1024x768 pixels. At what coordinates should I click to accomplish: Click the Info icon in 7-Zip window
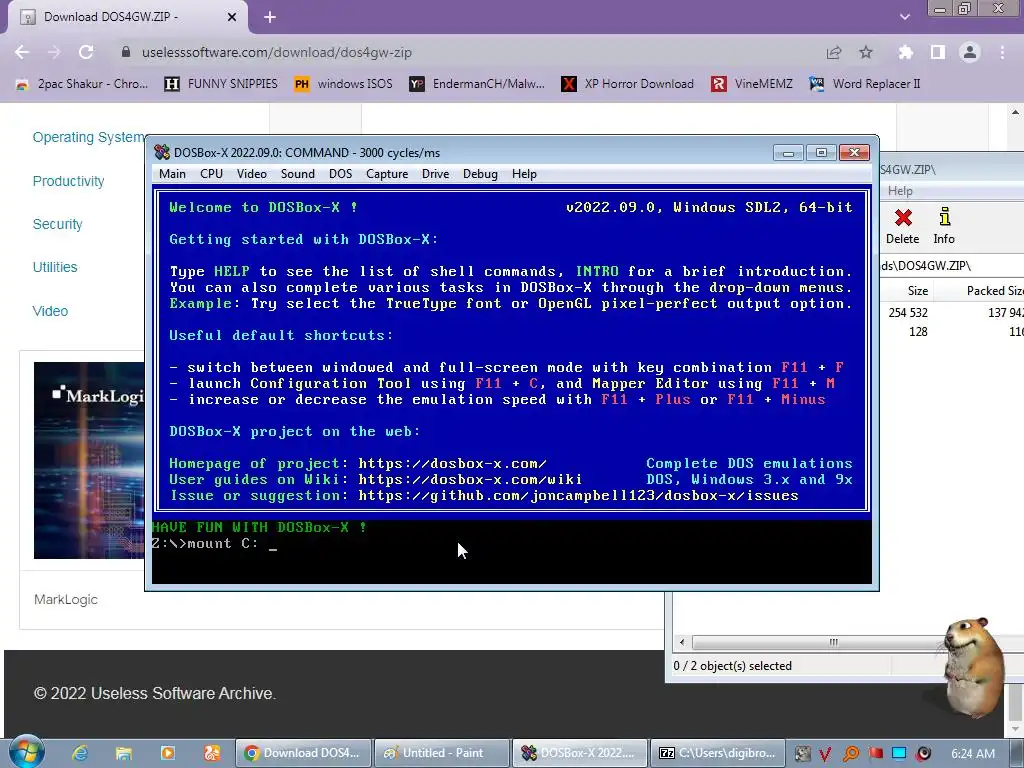[944, 226]
